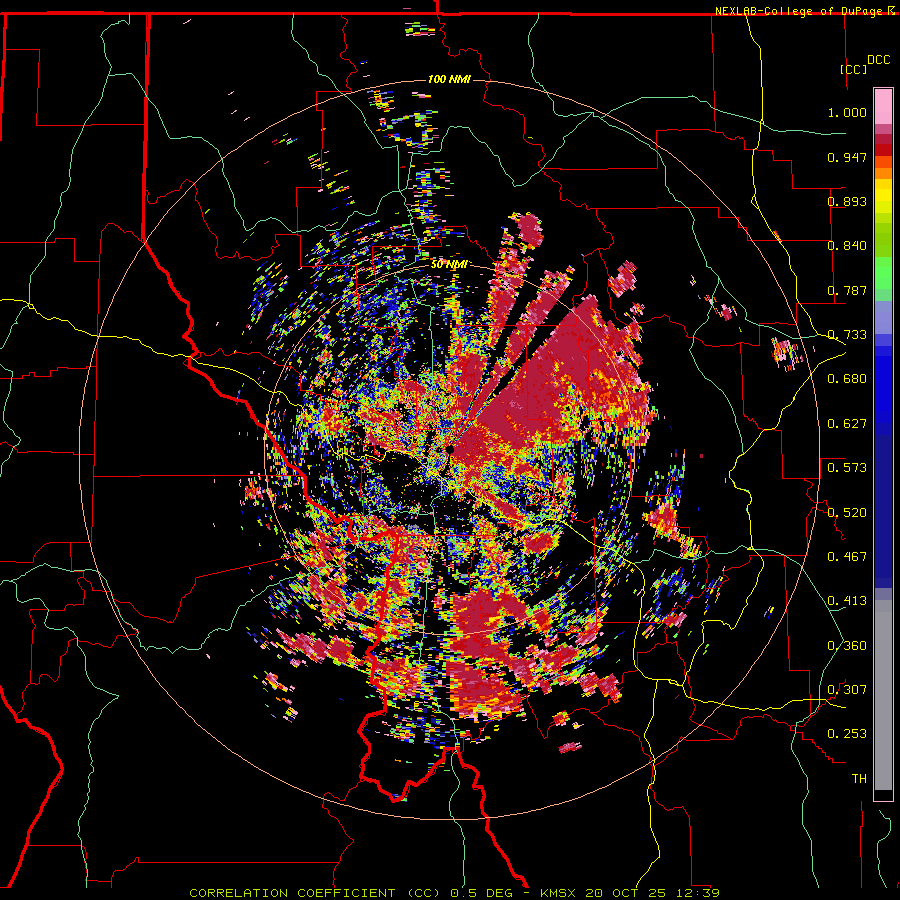The height and width of the screenshot is (900, 900).
Task: Click the 0.520 legend value
Action: [x=847, y=513]
